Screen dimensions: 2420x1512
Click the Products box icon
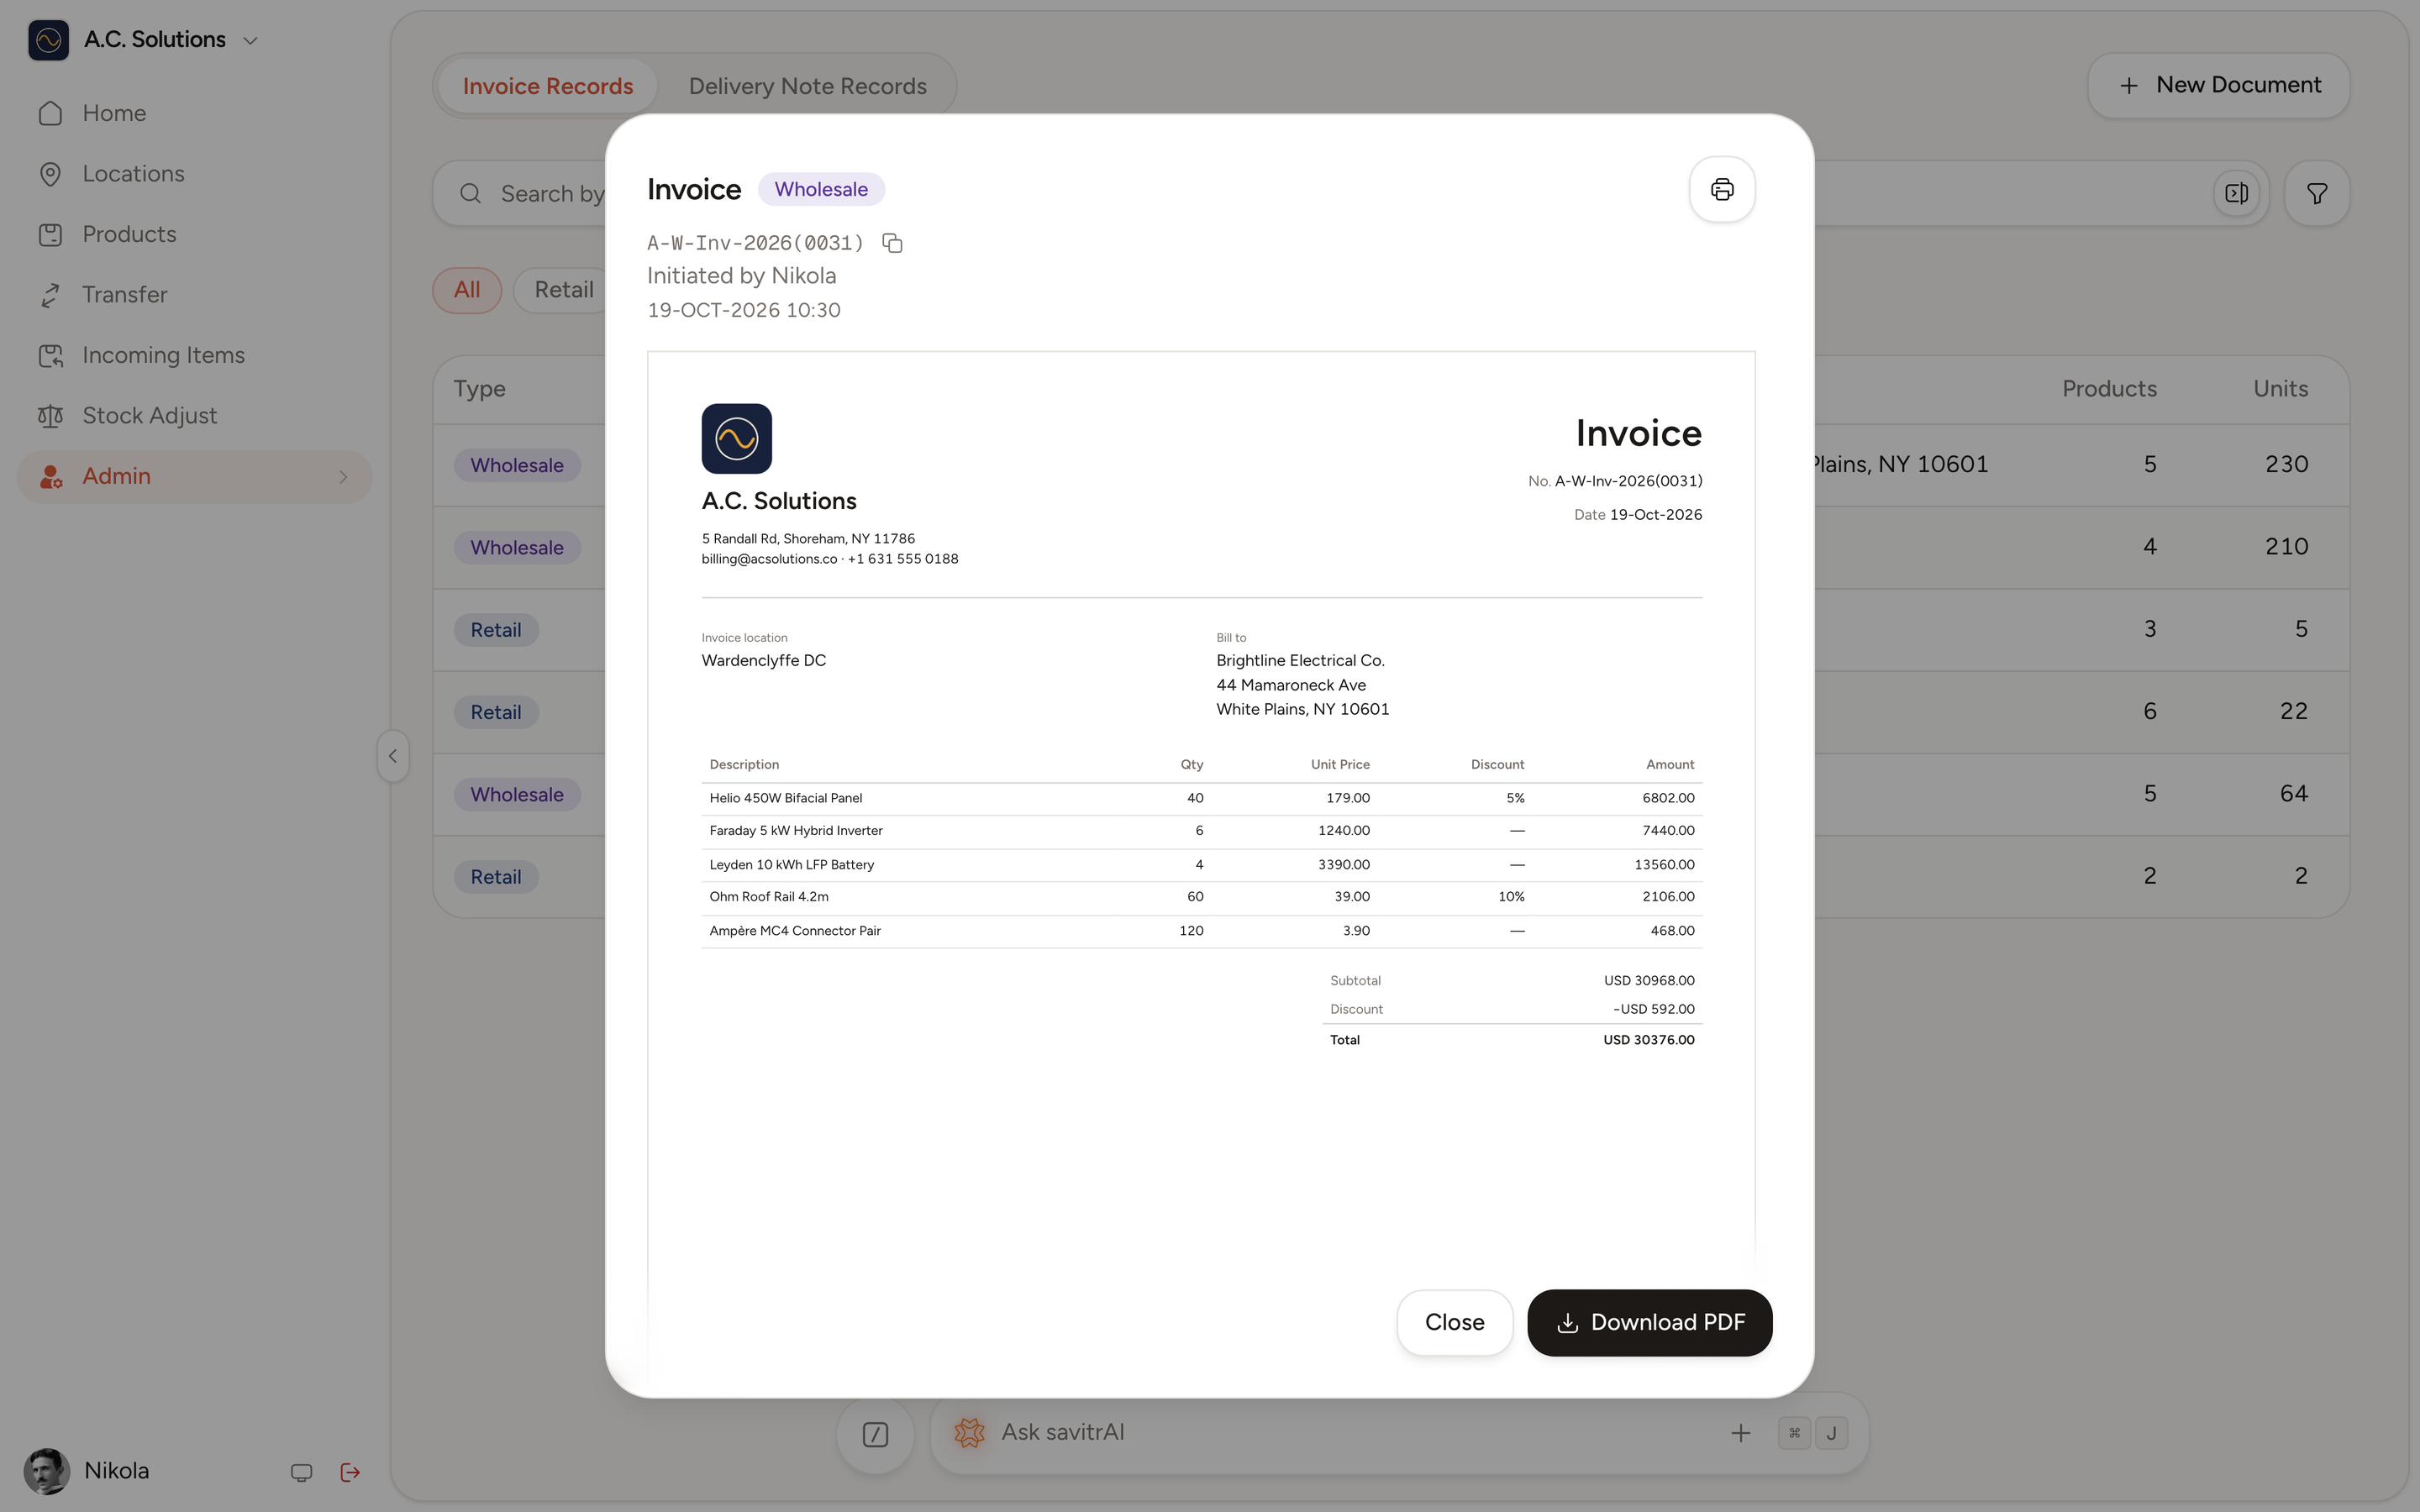[50, 234]
